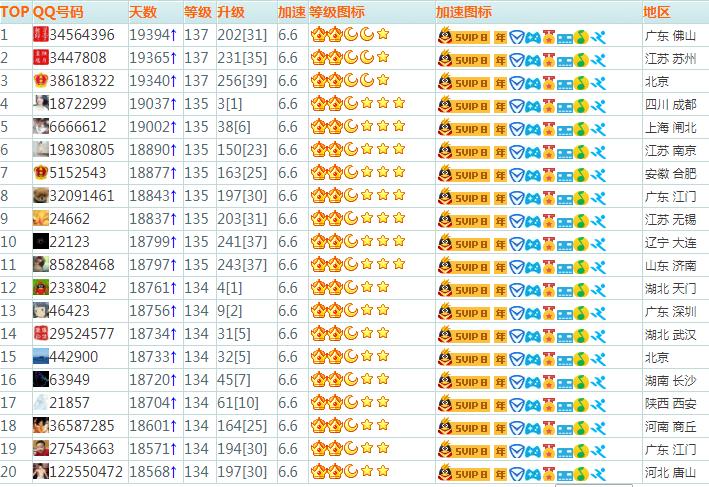Click the medal icon in 6666612's row
709x487 pixels.
[x=548, y=129]
